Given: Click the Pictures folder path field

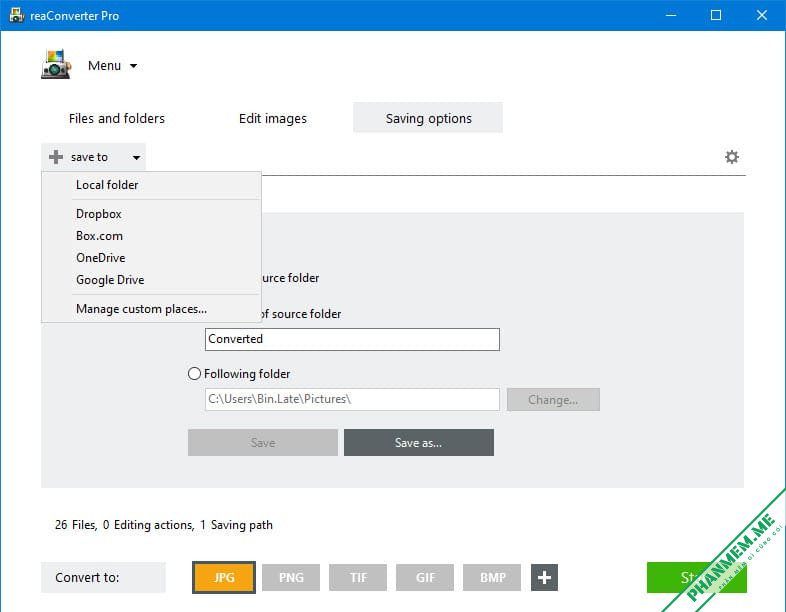Looking at the screenshot, I should 352,399.
